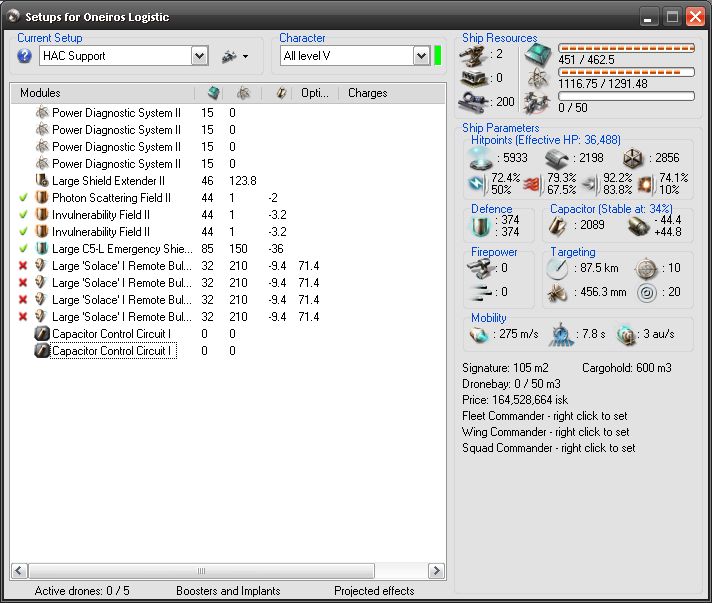Click the blue help question mark icon
This screenshot has height=603, width=712.
click(24, 56)
